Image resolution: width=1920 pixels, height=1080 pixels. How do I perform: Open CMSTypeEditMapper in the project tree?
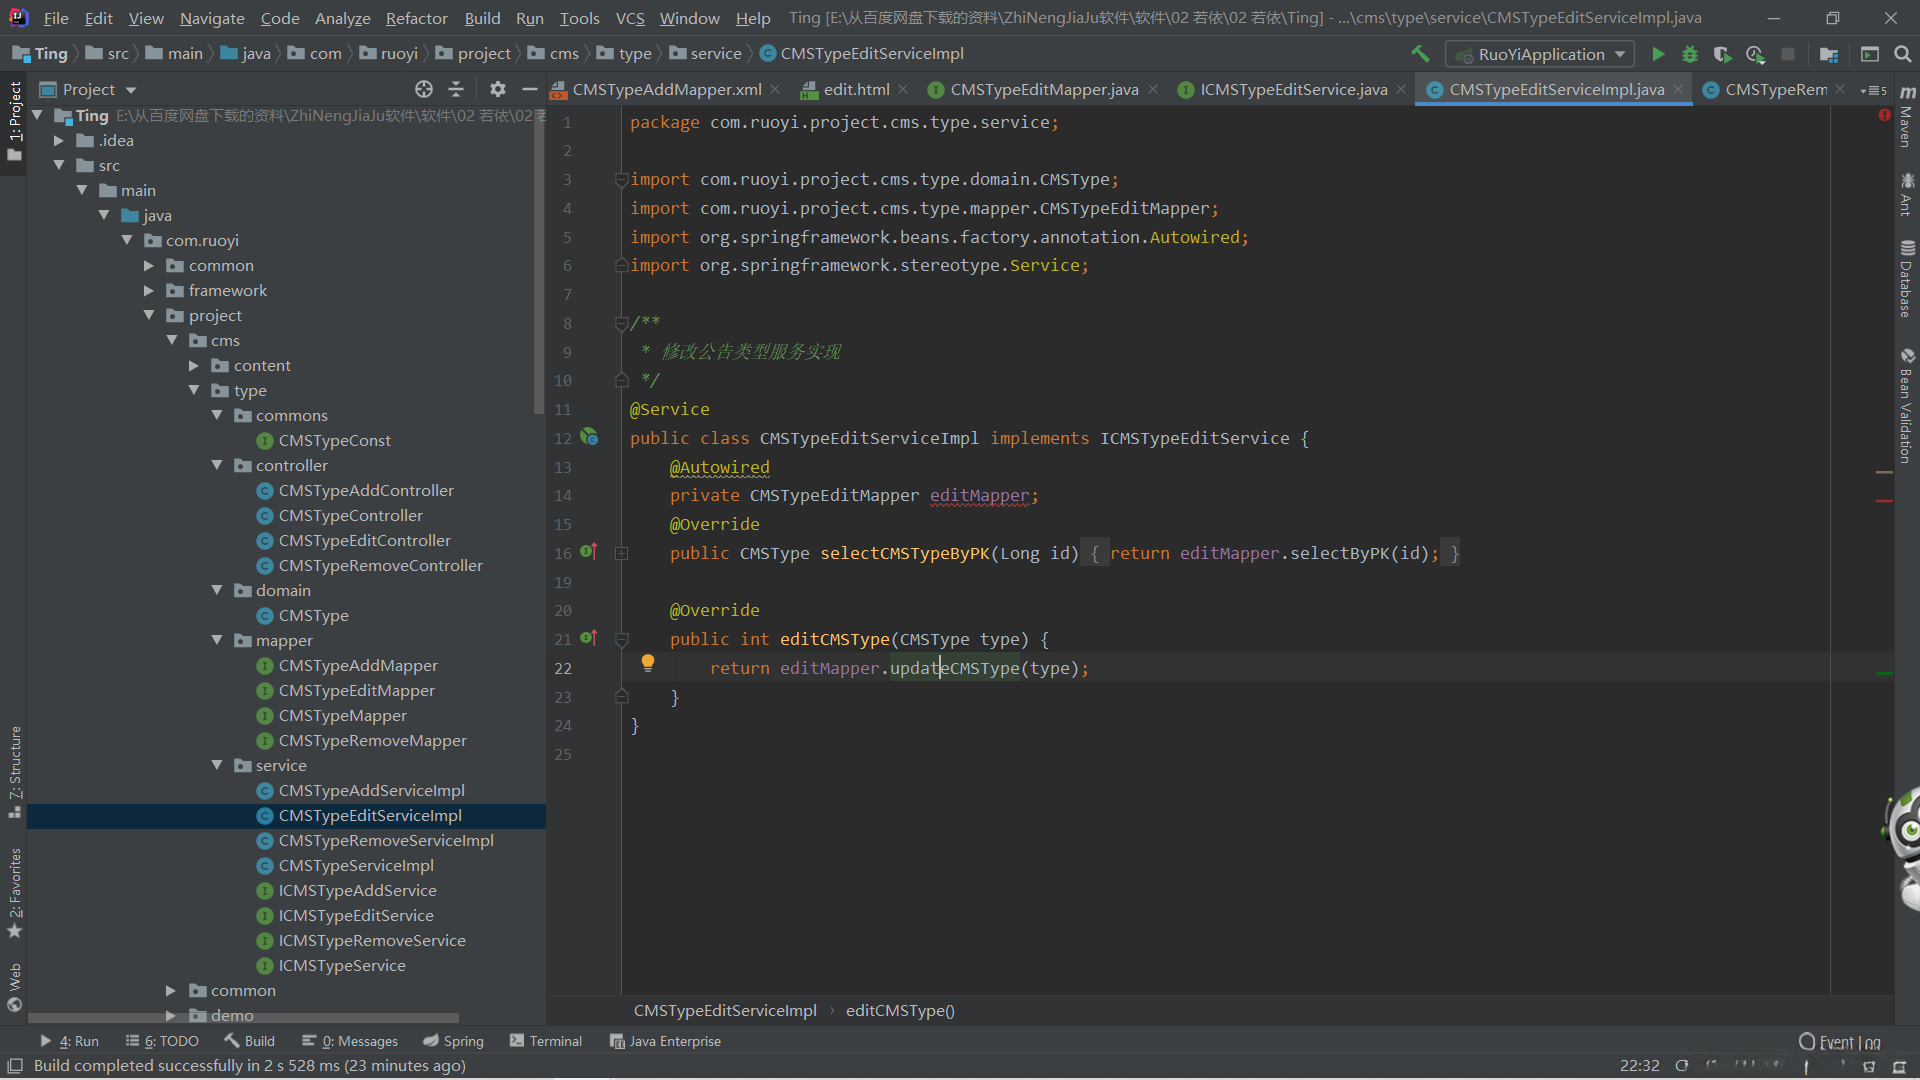coord(356,690)
